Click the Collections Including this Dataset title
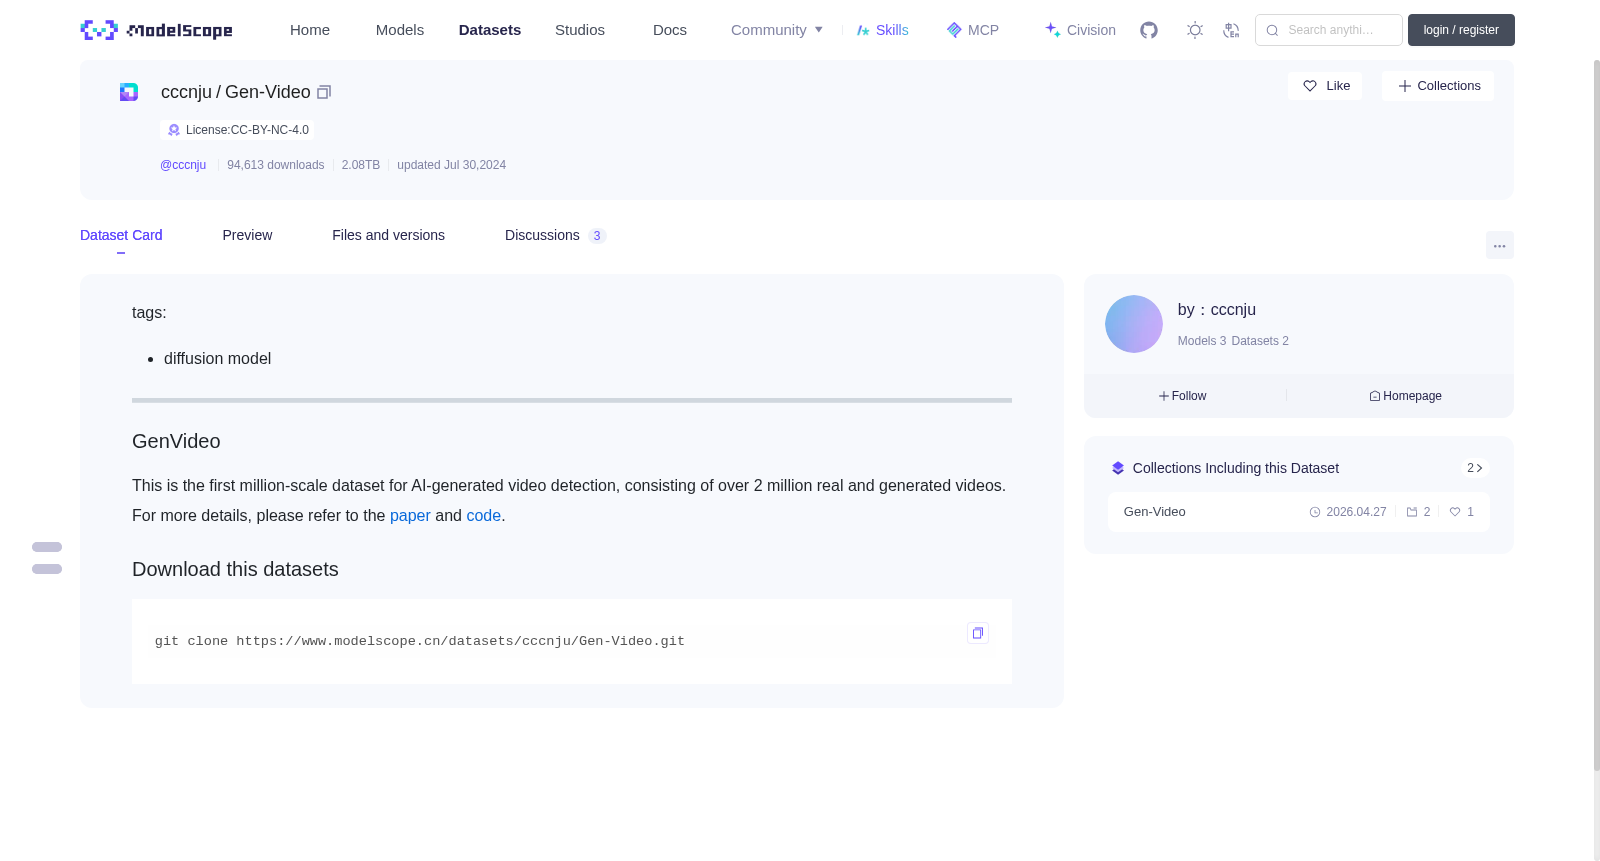Screen dimensions: 1600x861 (x=1236, y=468)
